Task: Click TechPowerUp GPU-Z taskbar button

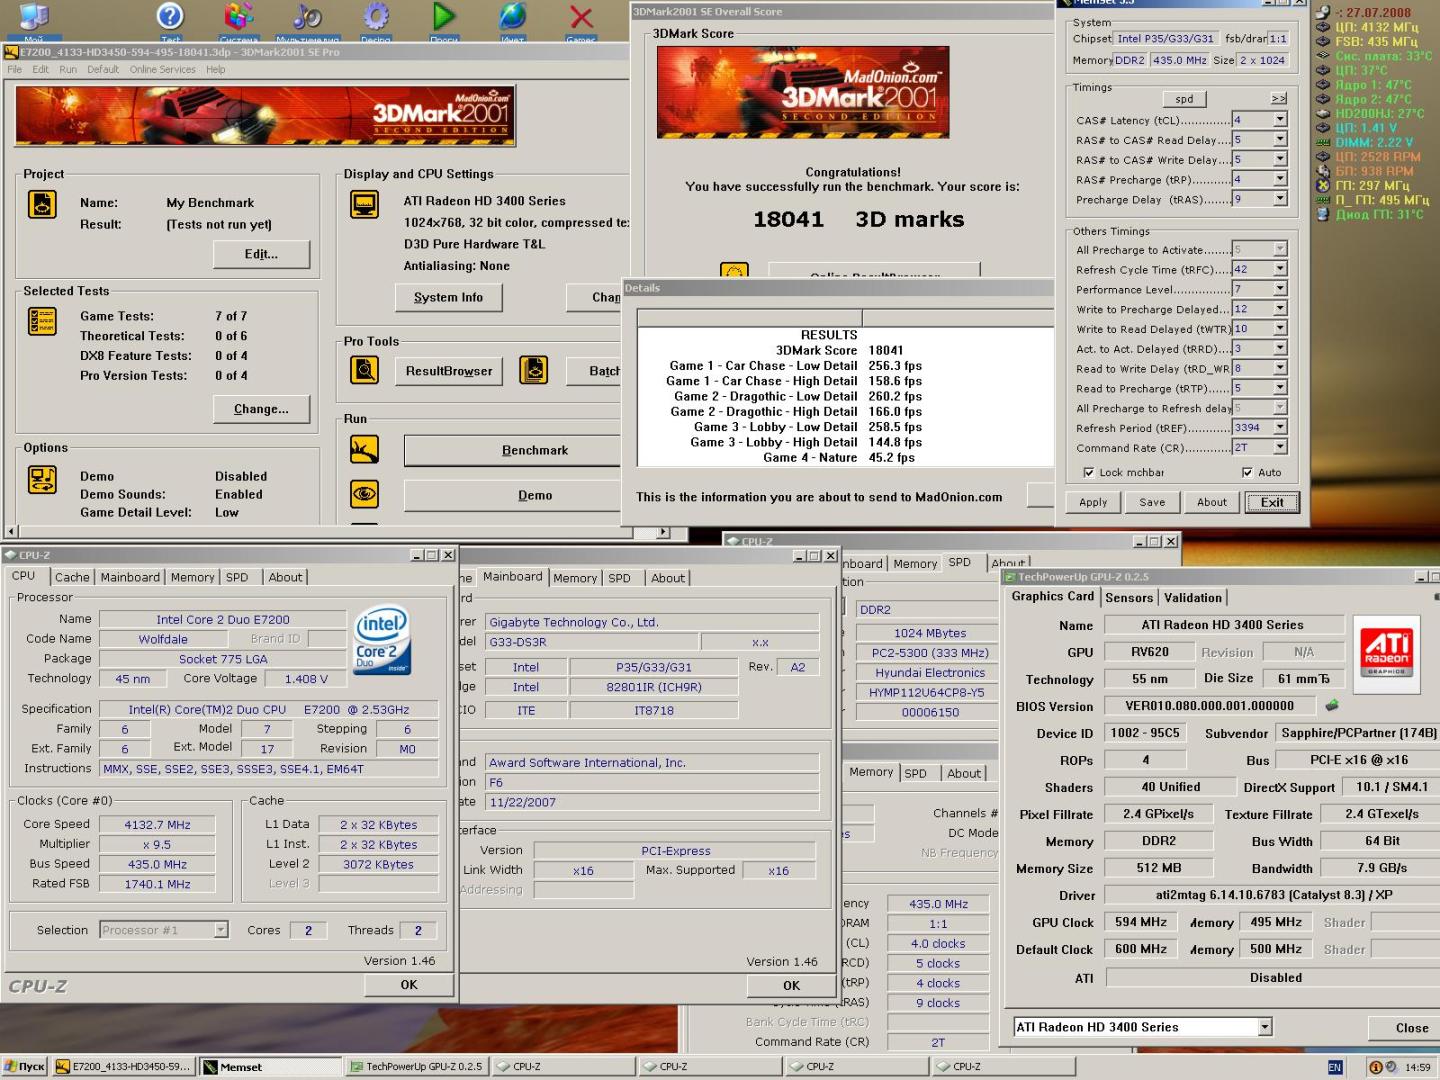Action: pos(417,1067)
